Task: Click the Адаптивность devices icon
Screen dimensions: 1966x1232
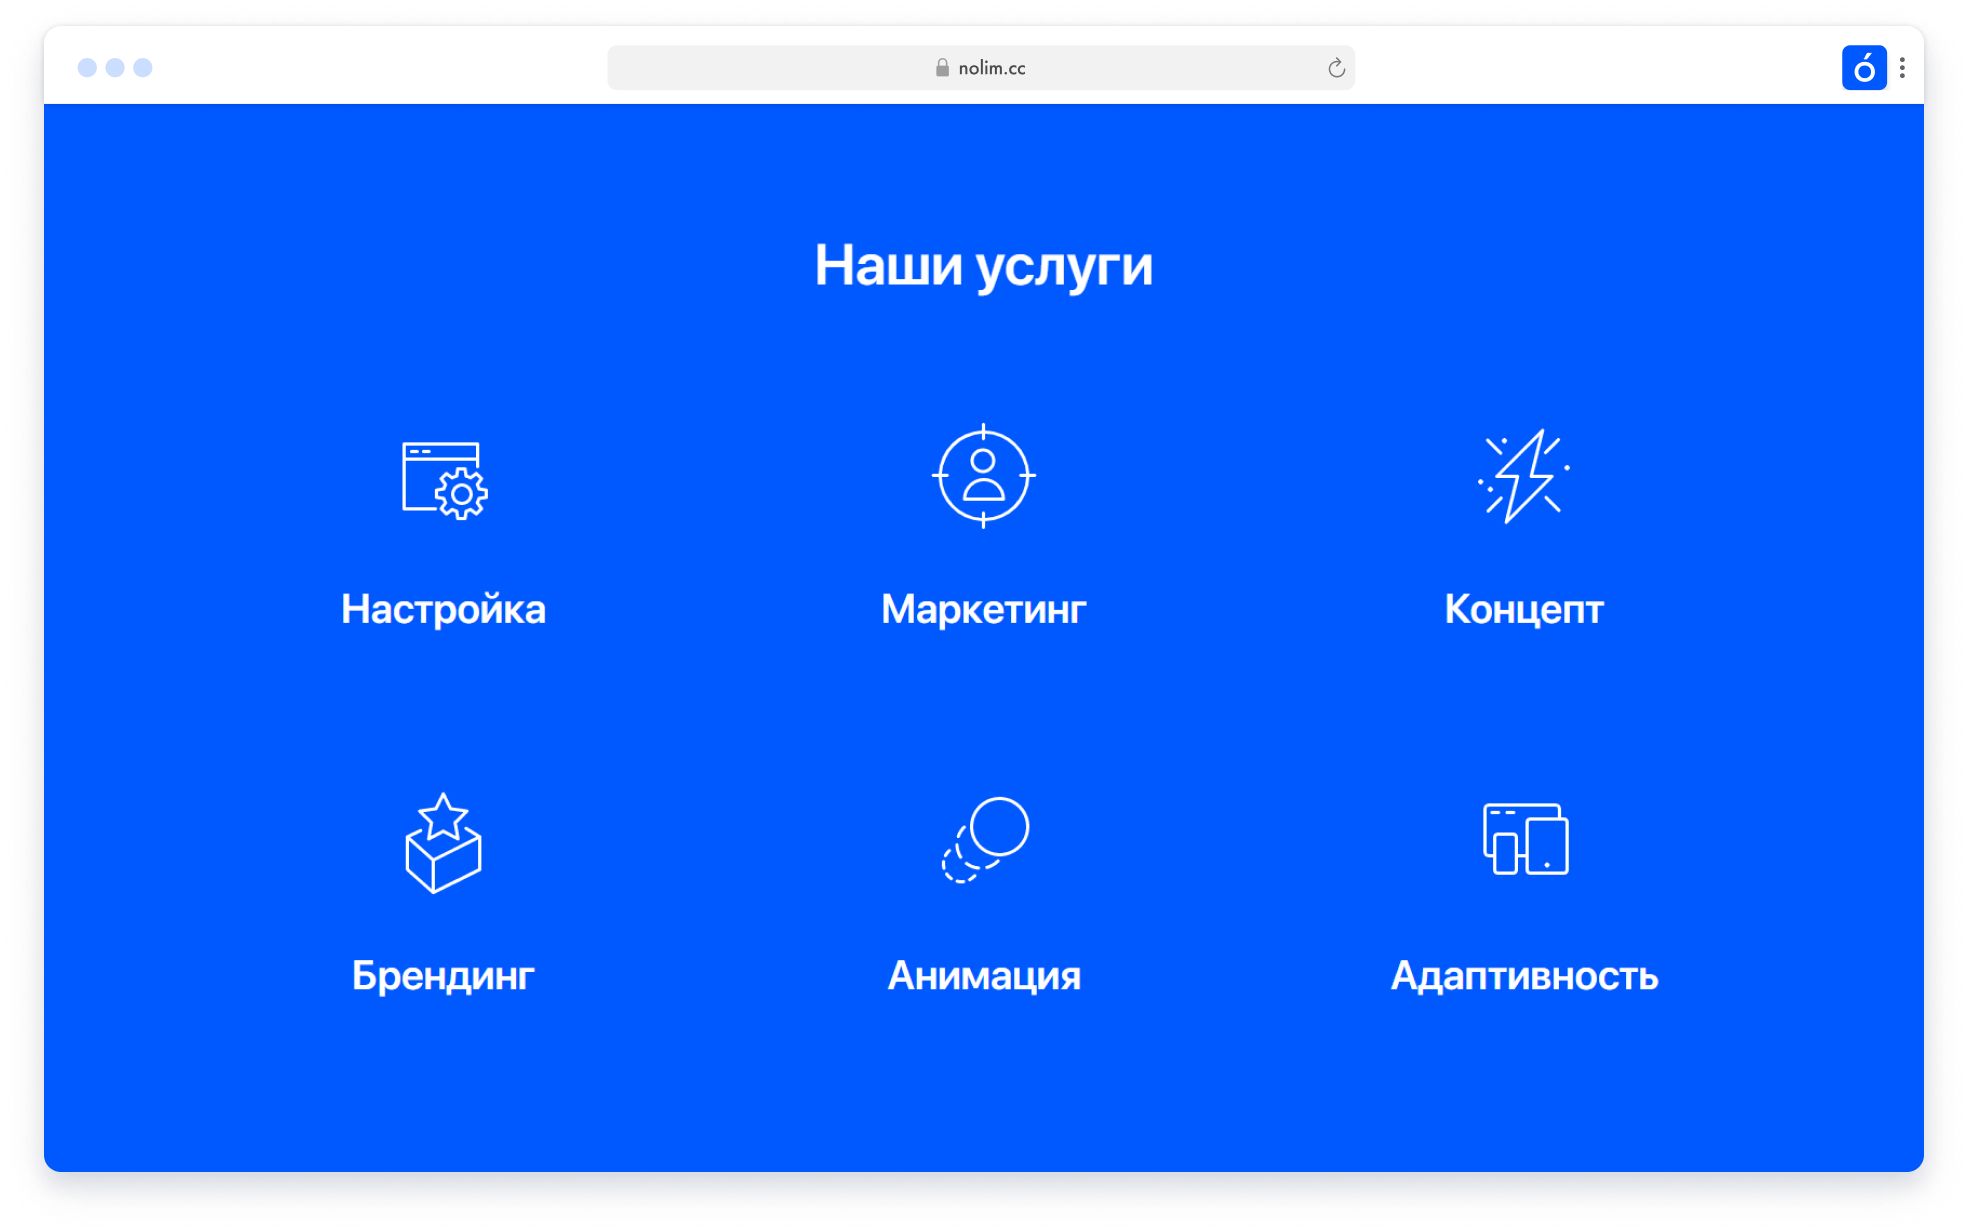Action: [x=1525, y=839]
